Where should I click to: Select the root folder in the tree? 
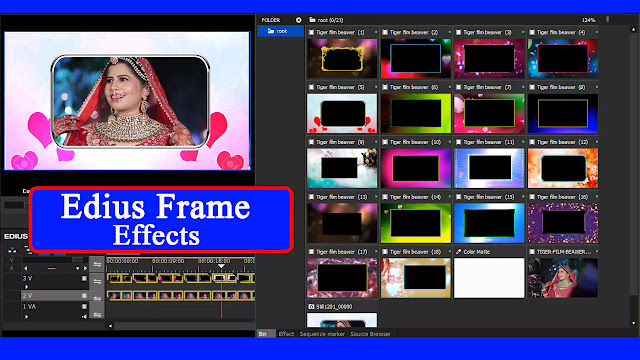click(280, 31)
